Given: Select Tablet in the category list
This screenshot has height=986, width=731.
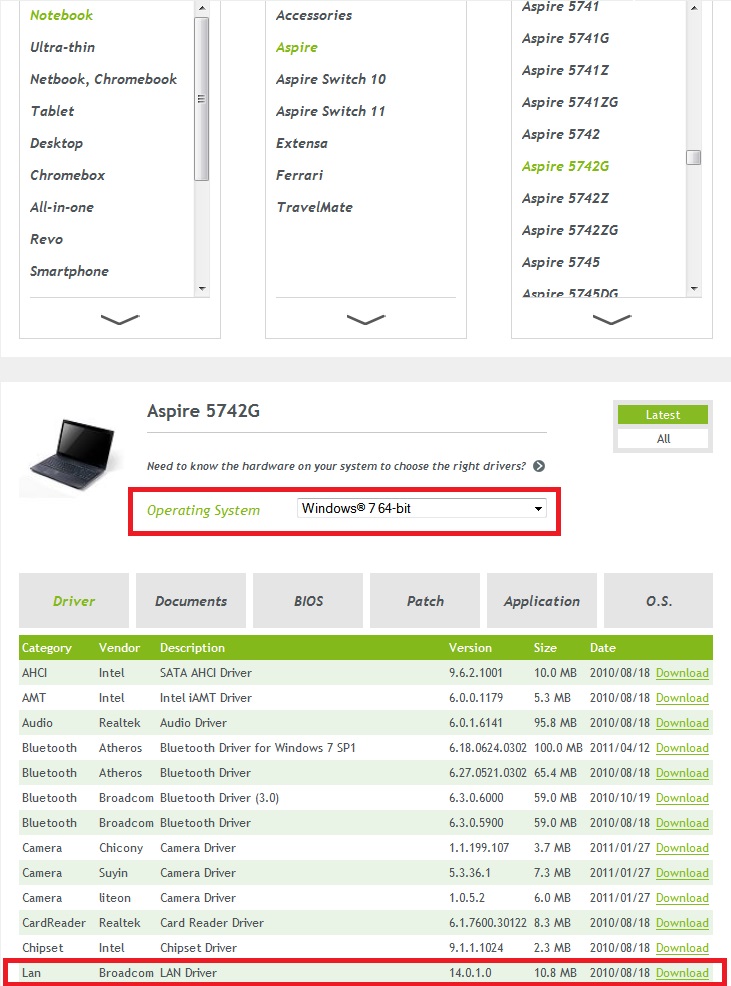Looking at the screenshot, I should [52, 111].
